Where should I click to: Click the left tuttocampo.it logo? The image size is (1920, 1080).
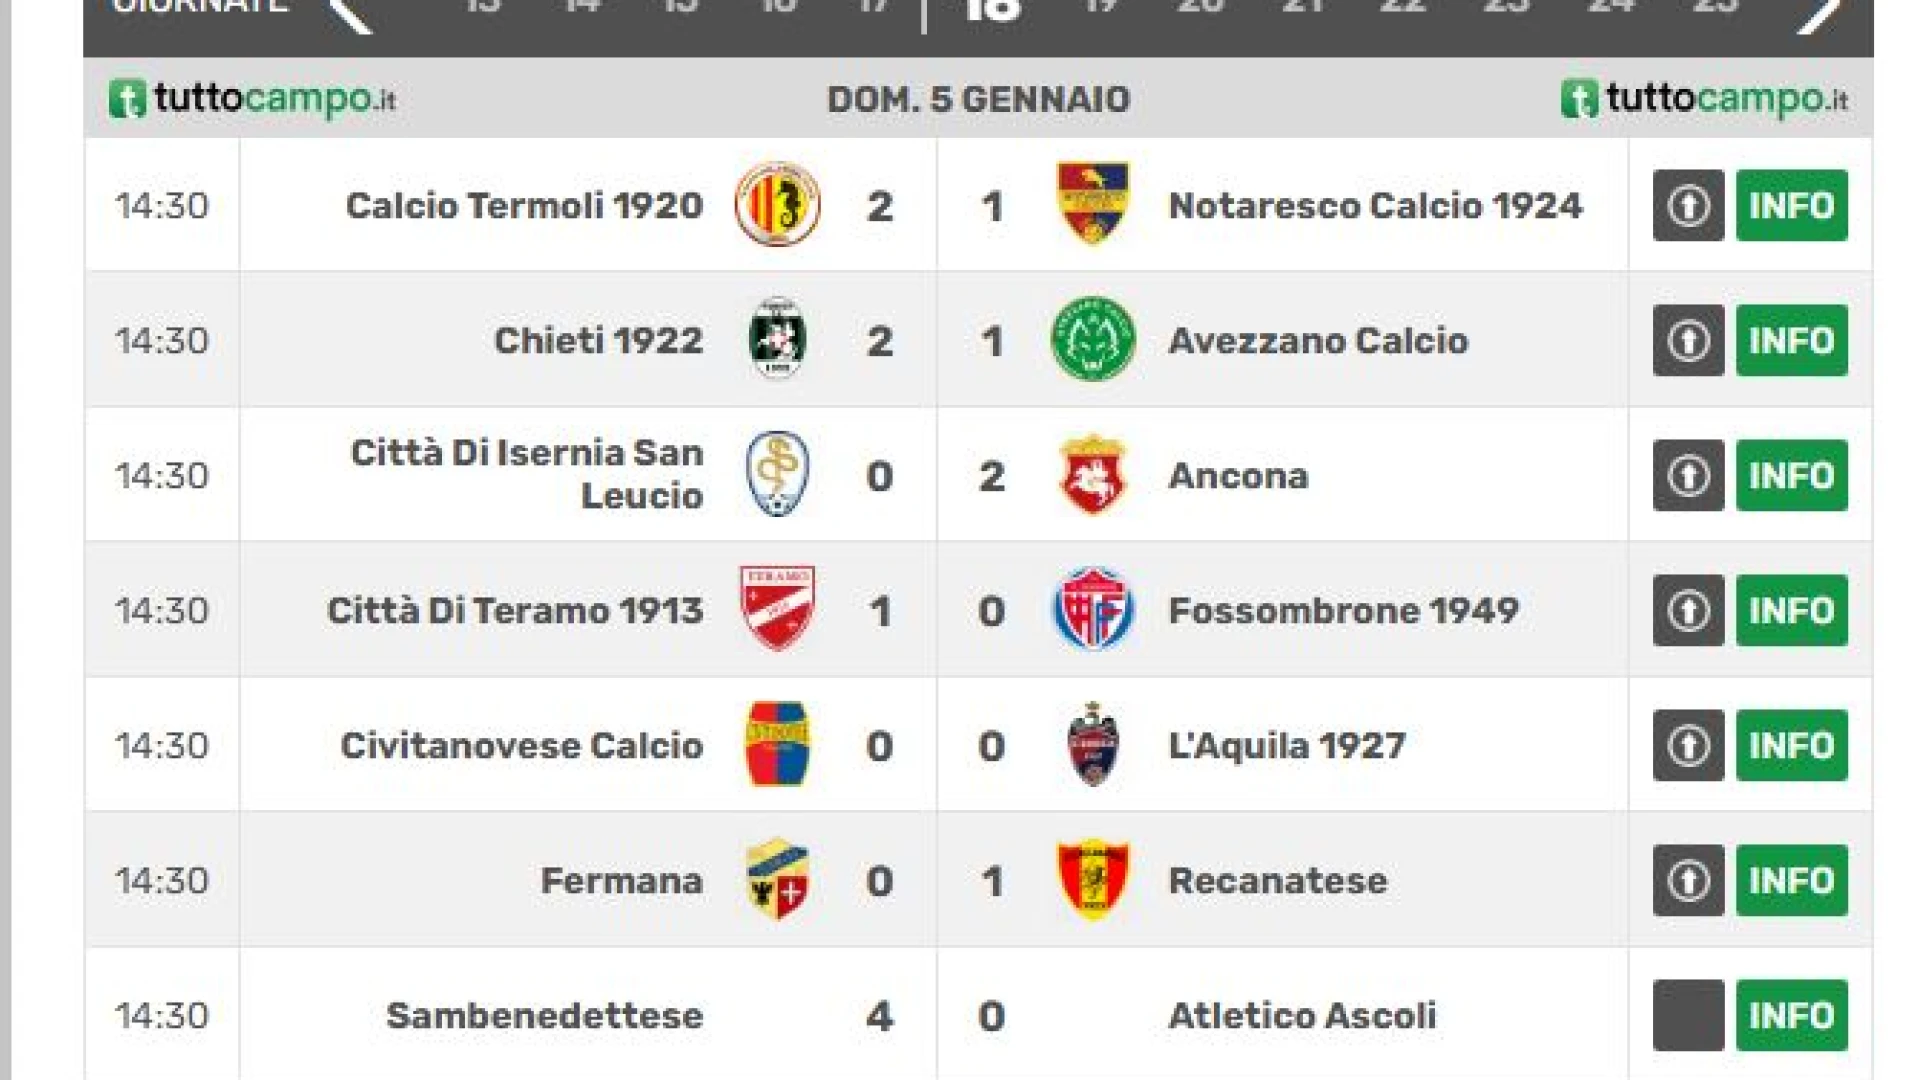click(252, 99)
